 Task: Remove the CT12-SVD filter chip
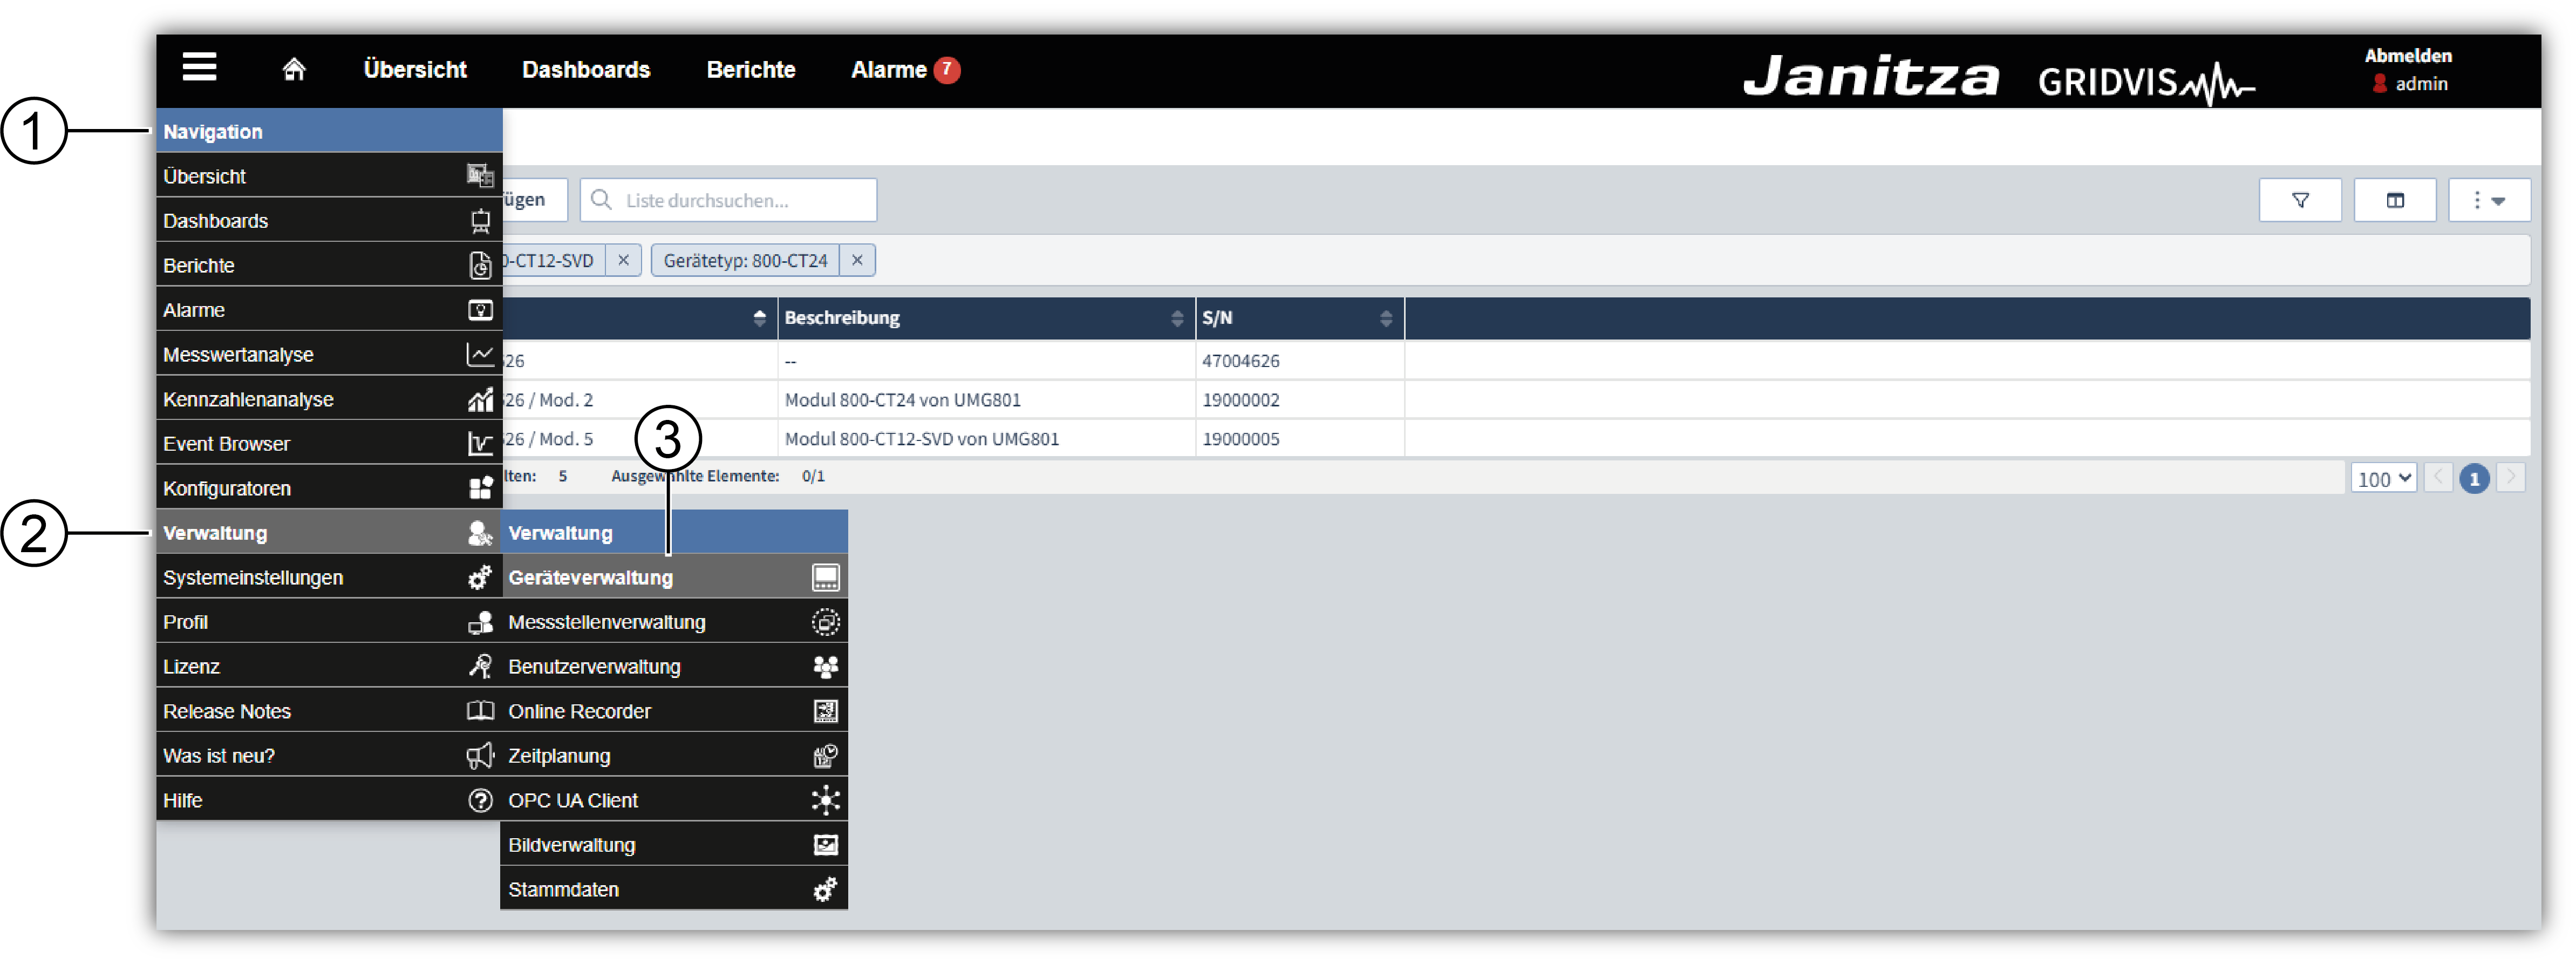tap(623, 260)
